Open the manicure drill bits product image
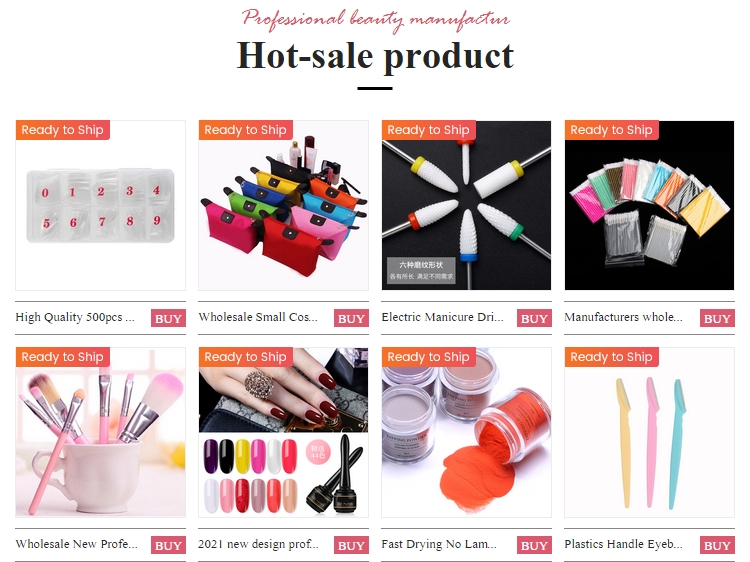This screenshot has height=562, width=750. click(466, 205)
